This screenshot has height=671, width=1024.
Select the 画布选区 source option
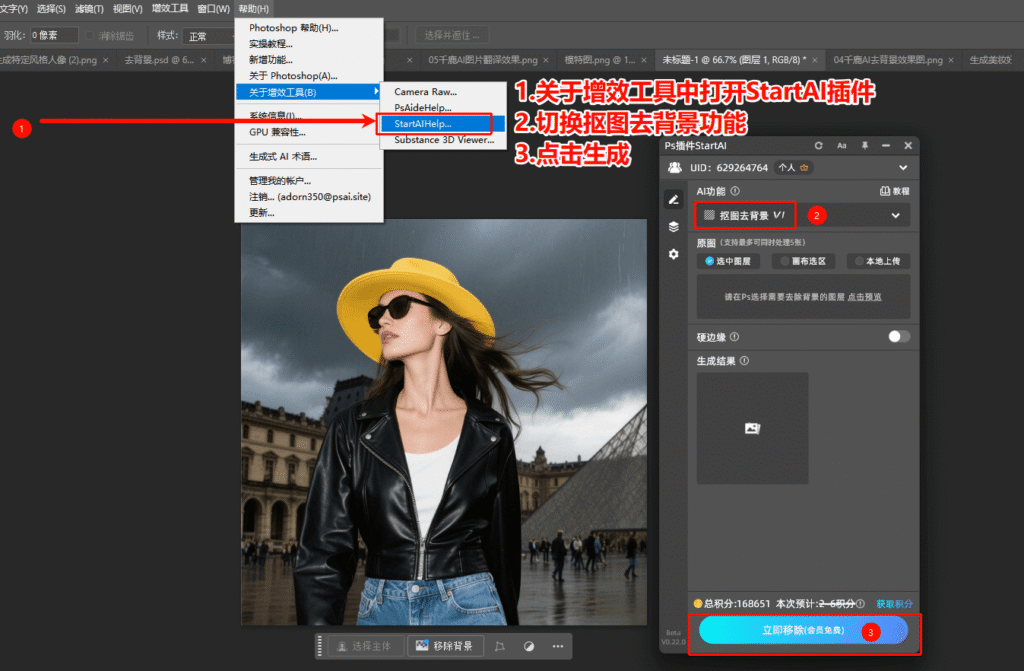point(803,261)
